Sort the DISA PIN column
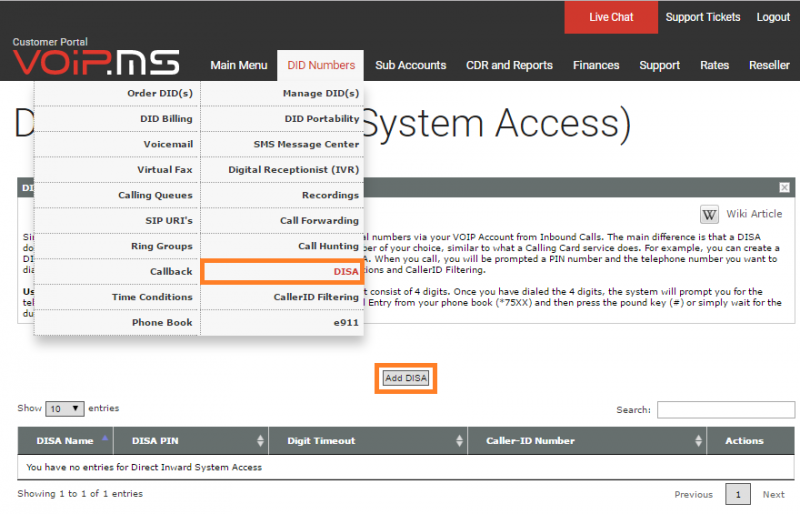 coord(260,440)
